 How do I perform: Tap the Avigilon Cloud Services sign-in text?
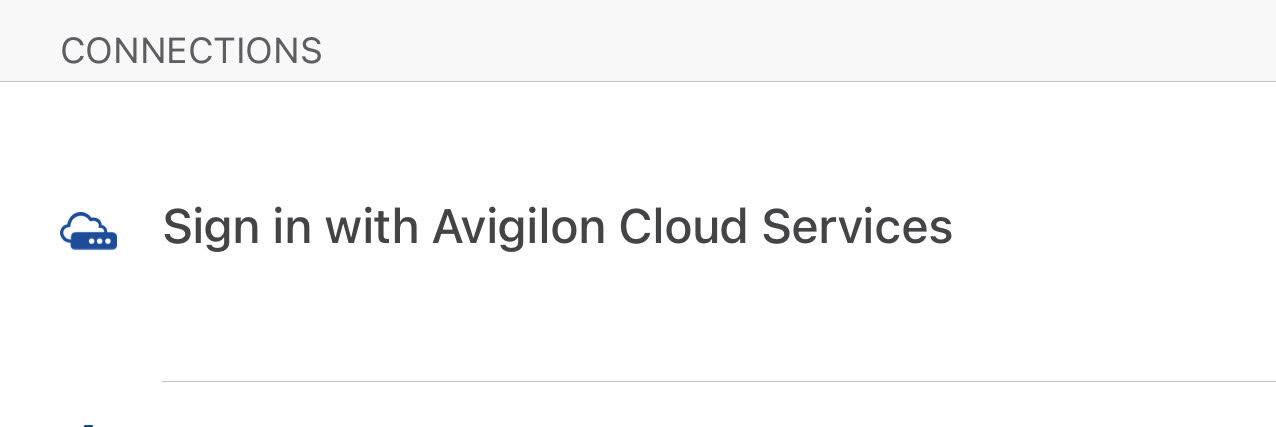click(x=557, y=229)
